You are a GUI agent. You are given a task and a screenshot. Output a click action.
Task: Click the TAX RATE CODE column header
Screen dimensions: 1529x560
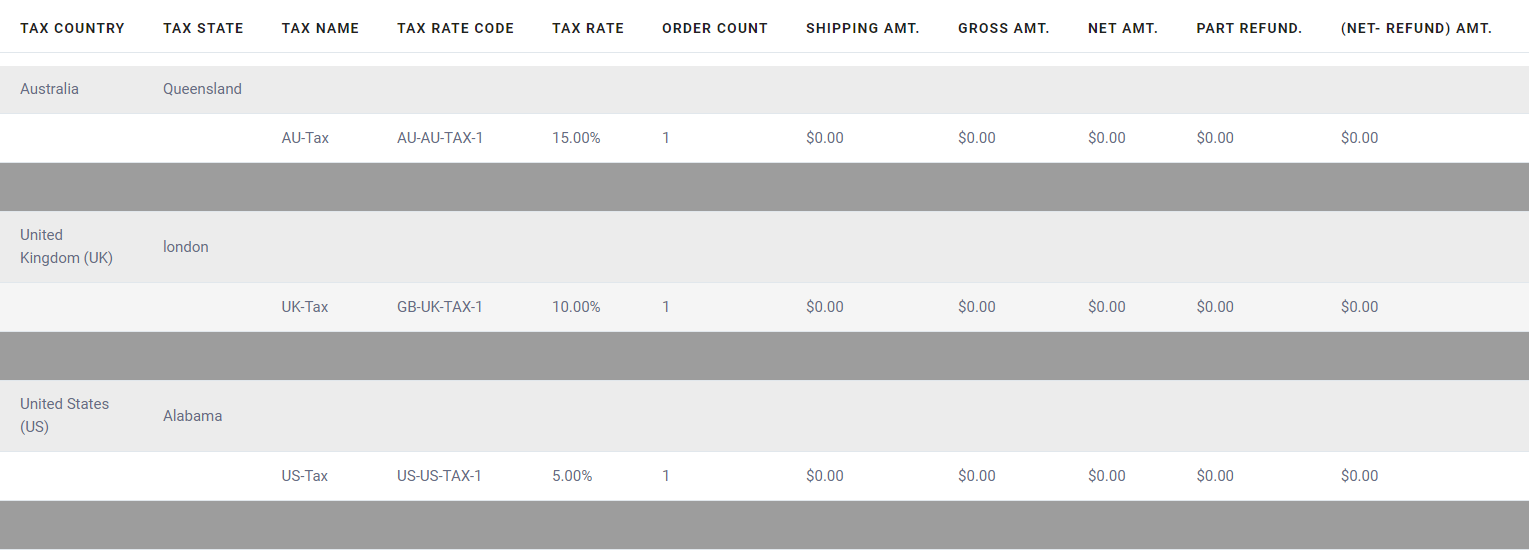pyautogui.click(x=455, y=28)
